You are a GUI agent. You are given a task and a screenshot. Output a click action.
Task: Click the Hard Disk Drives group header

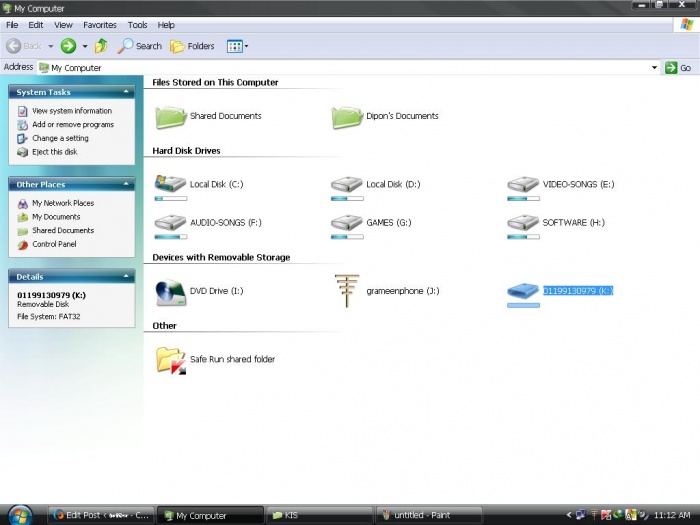pos(186,150)
